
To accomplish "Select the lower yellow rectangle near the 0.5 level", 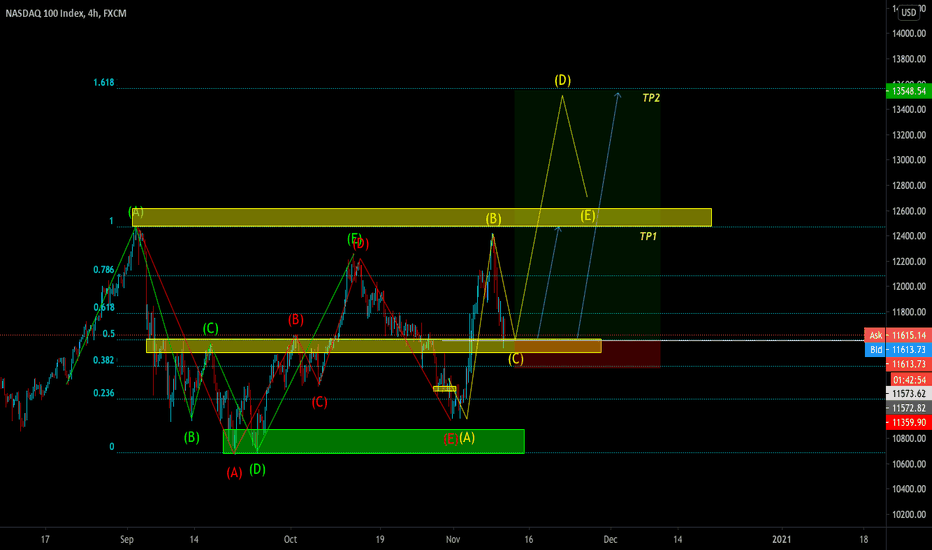I will (374, 346).
